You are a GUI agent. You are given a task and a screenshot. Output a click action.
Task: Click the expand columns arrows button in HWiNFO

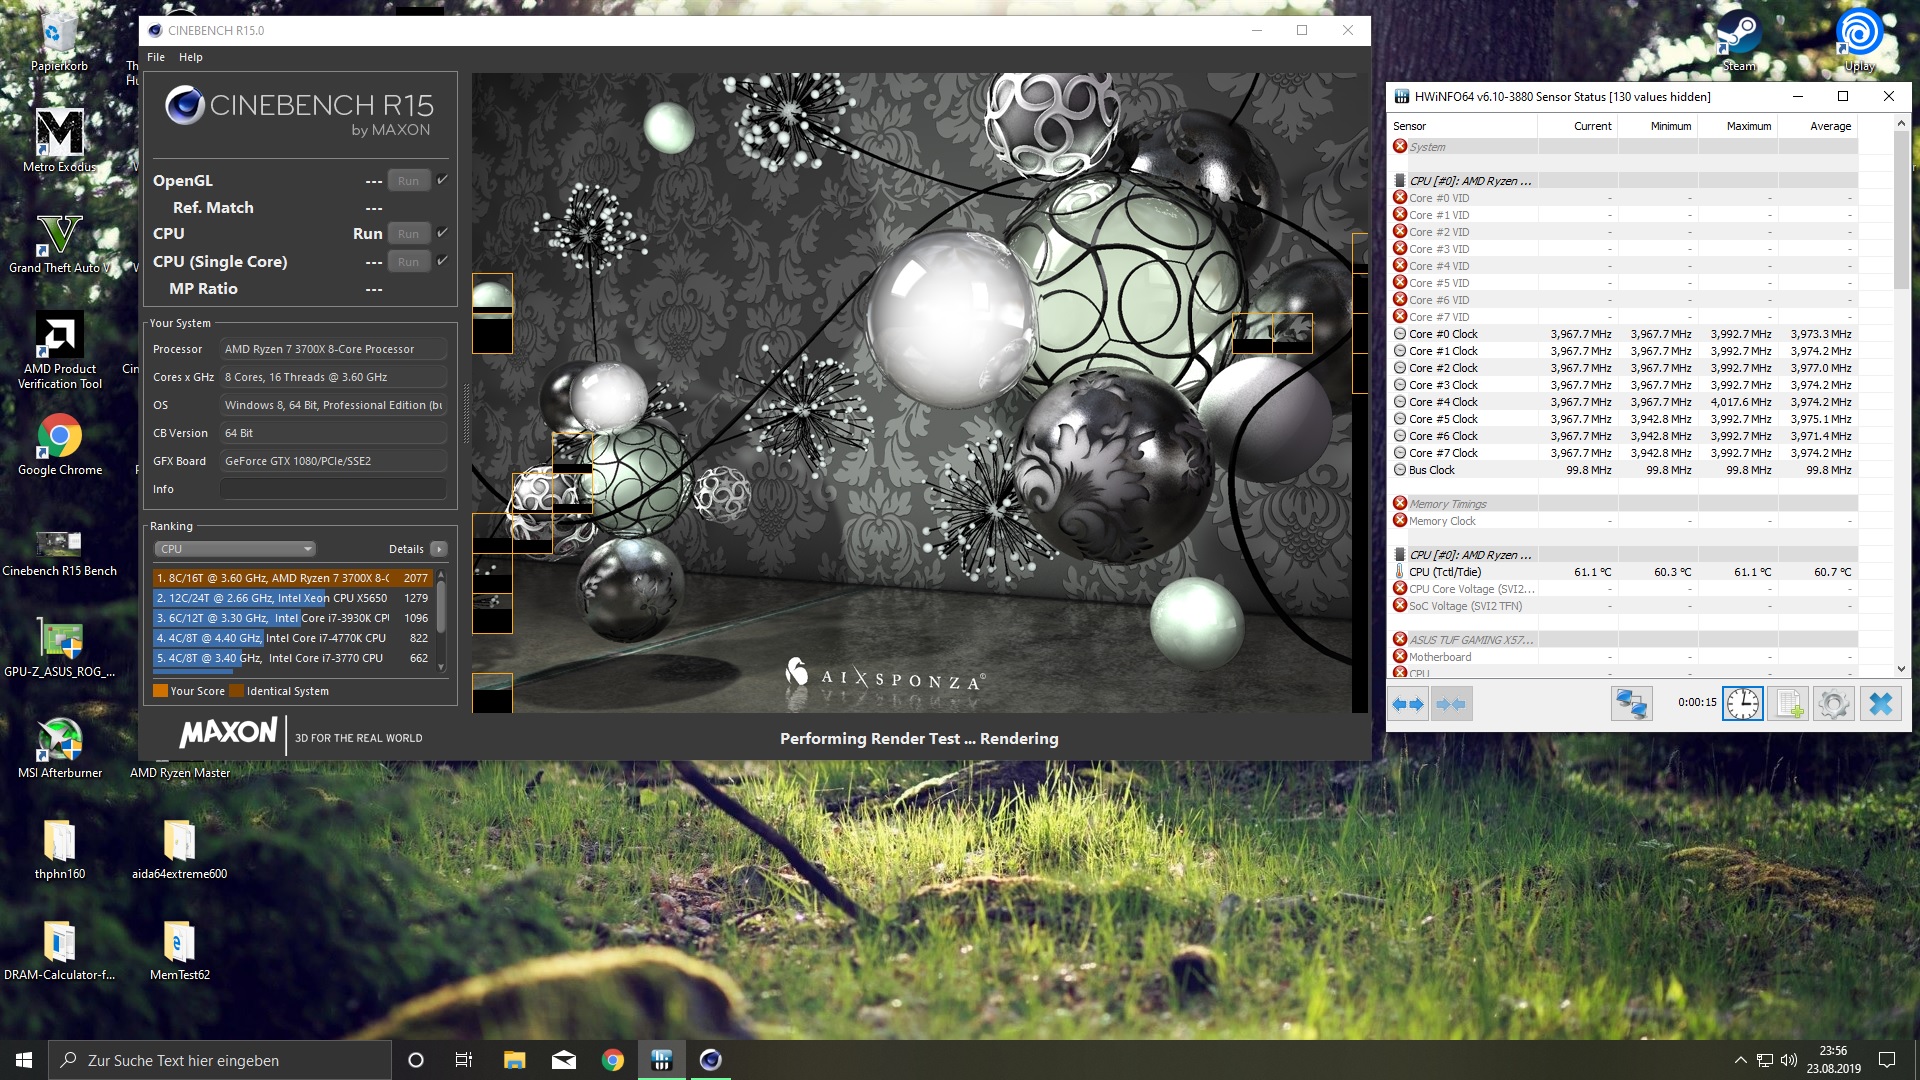tap(1408, 704)
